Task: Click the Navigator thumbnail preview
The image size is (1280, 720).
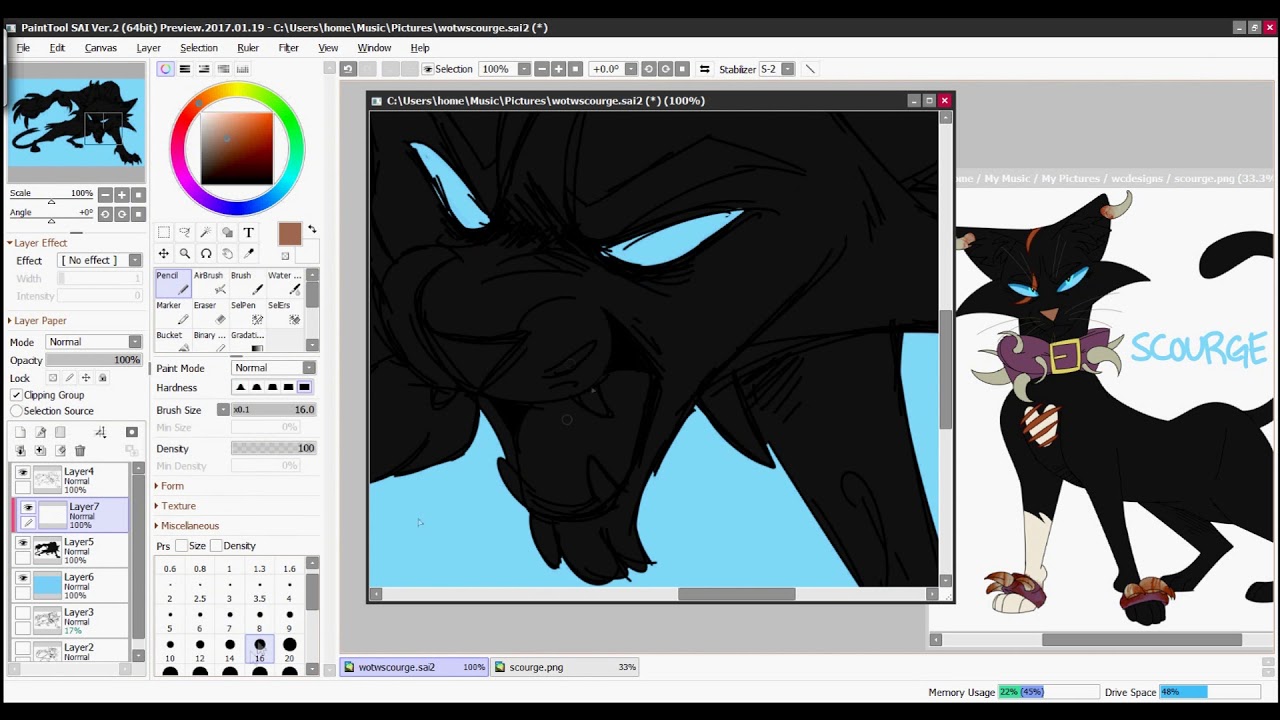Action: coord(77,123)
